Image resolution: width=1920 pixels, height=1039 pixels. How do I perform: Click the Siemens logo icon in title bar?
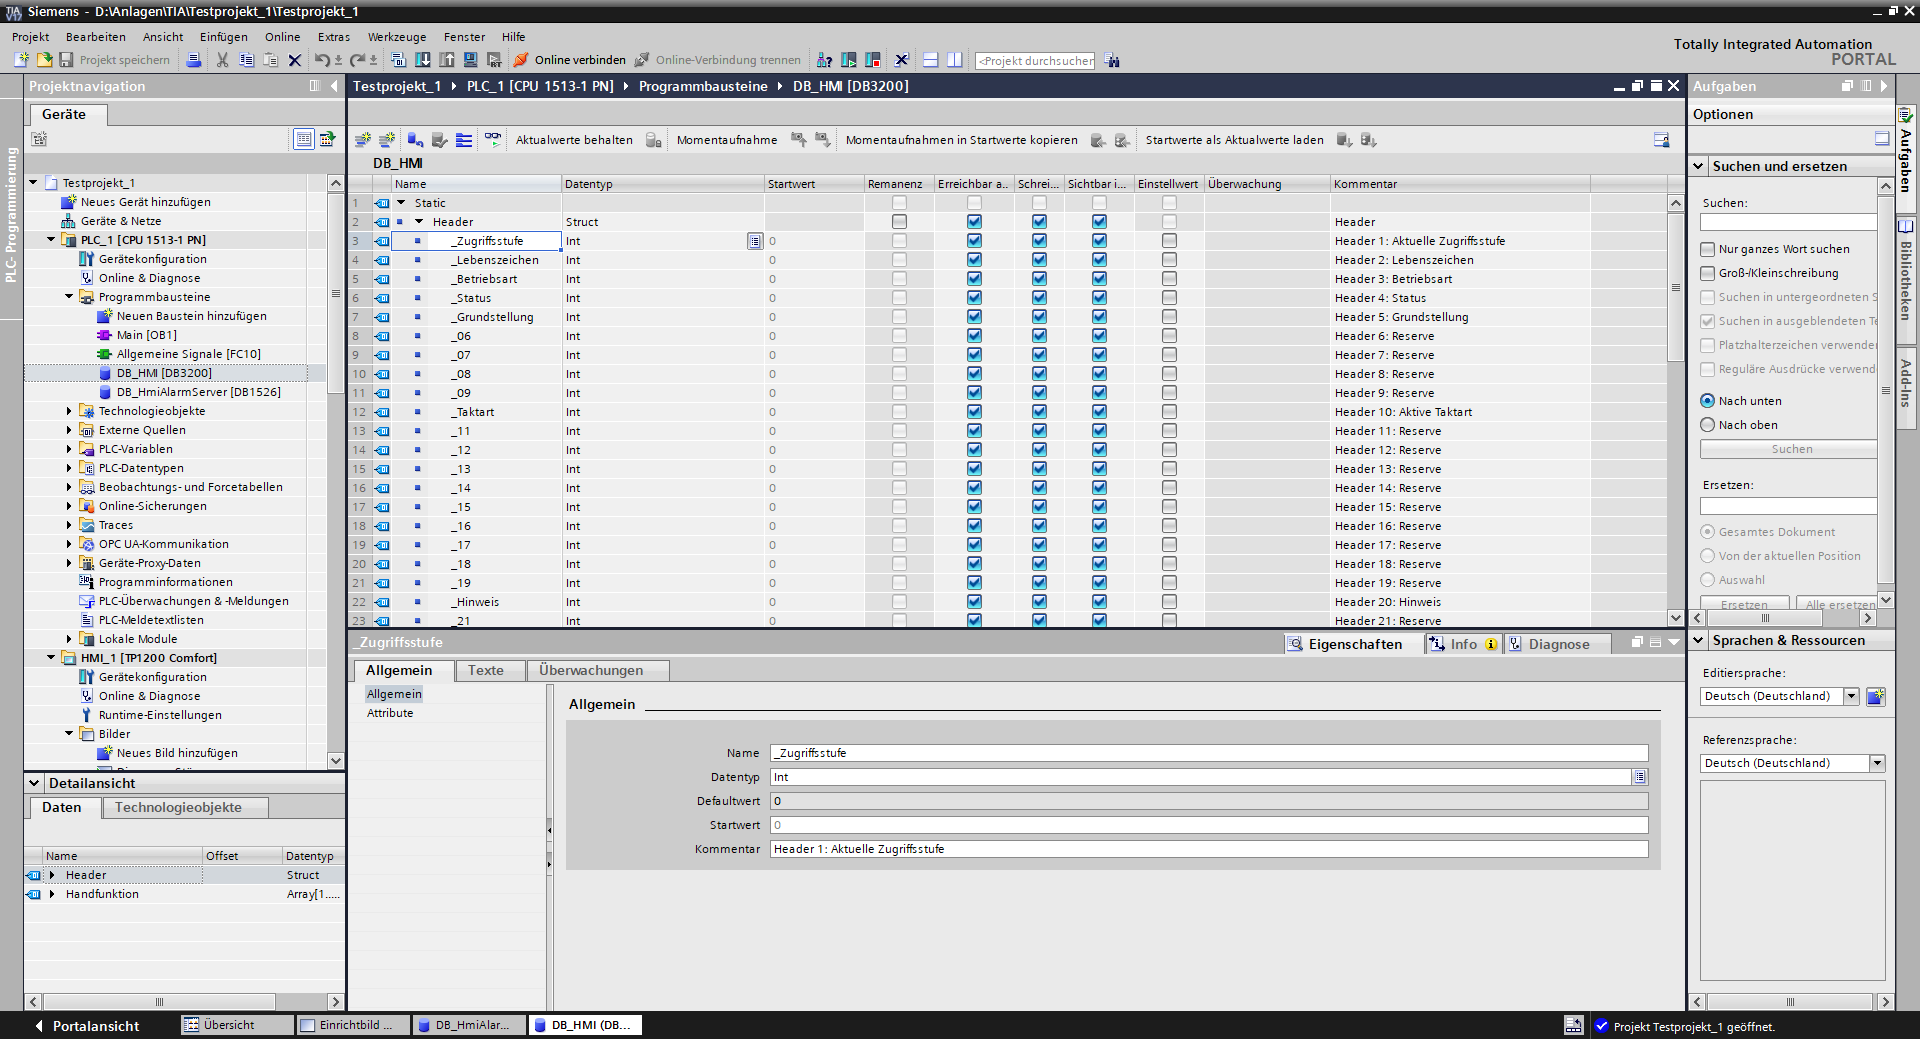(x=13, y=11)
